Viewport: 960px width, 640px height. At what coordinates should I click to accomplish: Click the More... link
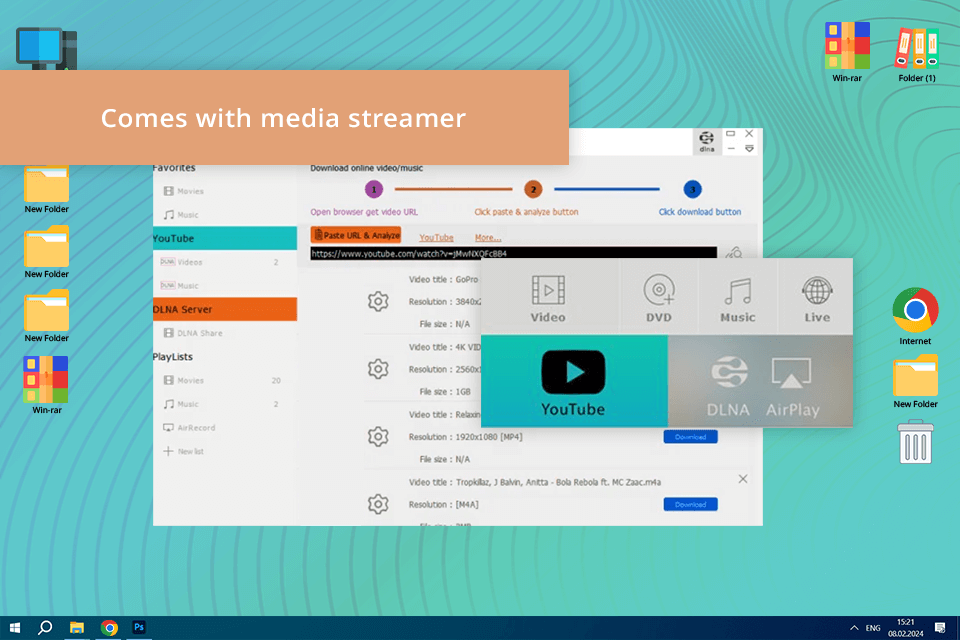(488, 238)
